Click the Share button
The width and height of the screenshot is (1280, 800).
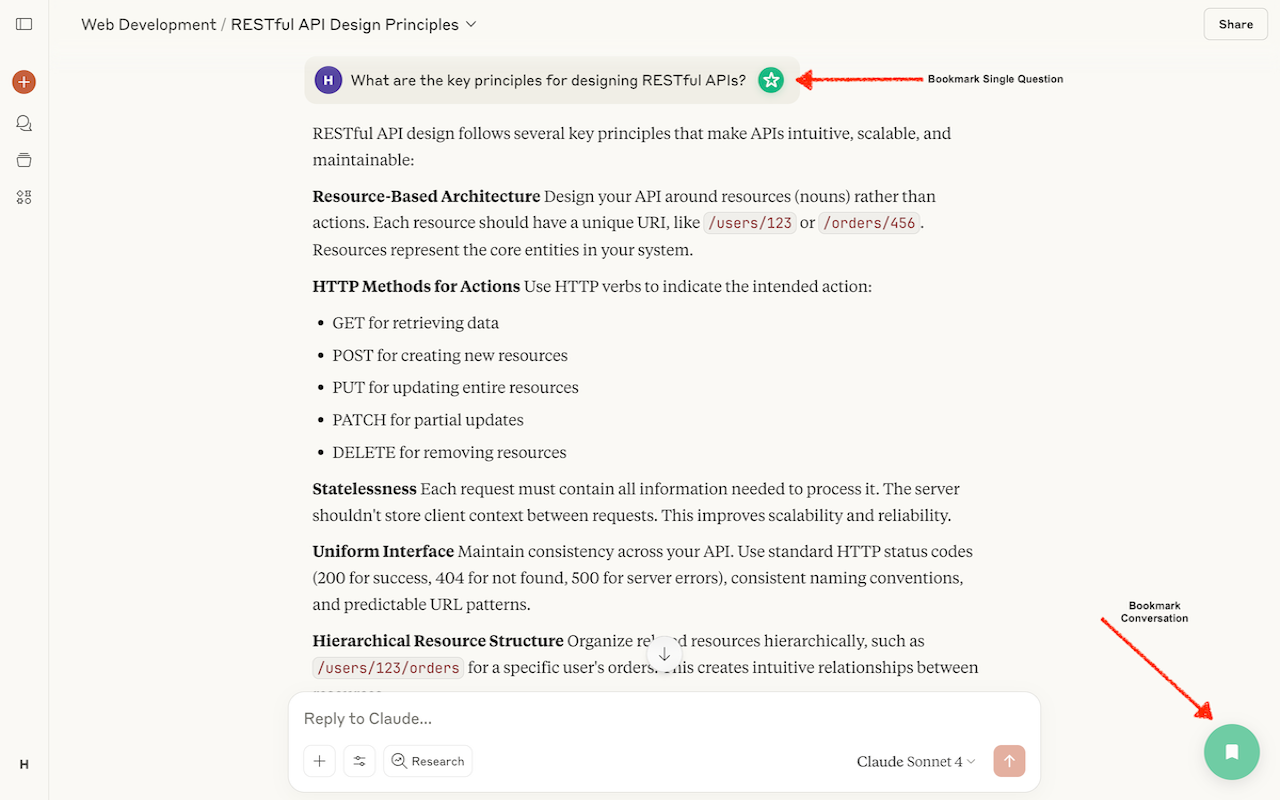(x=1235, y=24)
